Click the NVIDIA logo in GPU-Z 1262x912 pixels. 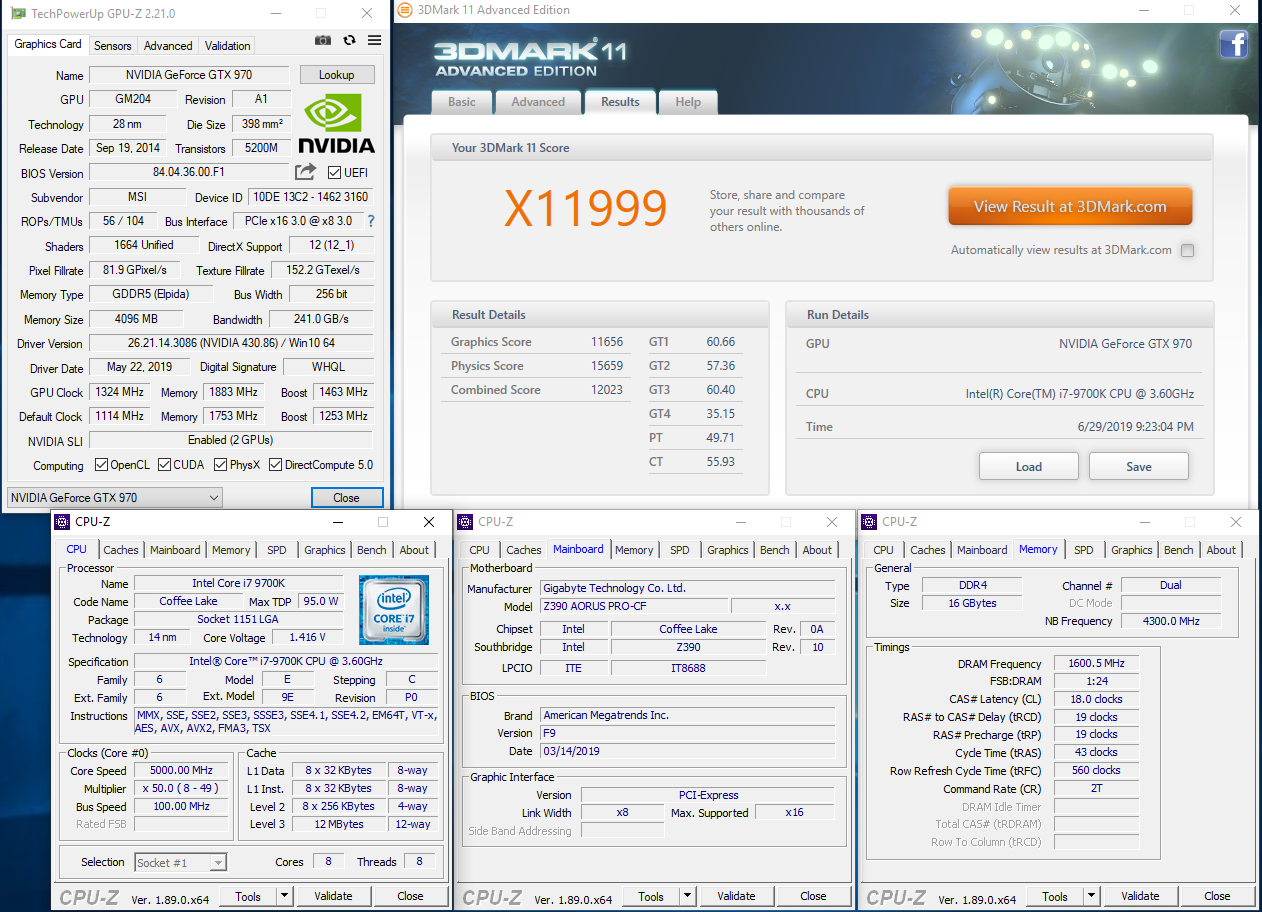(337, 124)
